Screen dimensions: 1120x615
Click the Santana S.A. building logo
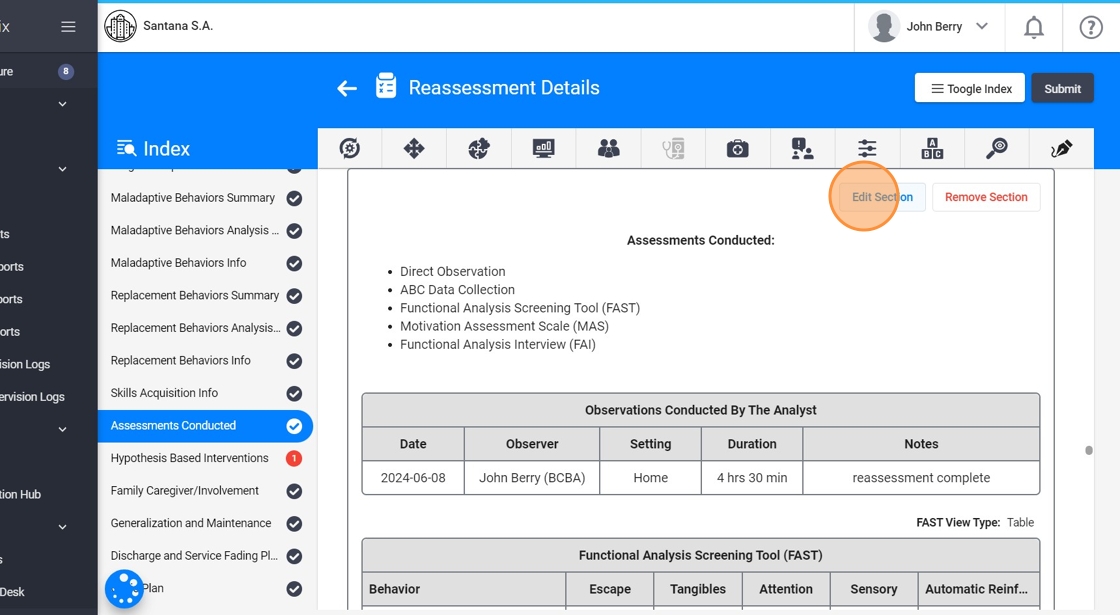pyautogui.click(x=120, y=26)
